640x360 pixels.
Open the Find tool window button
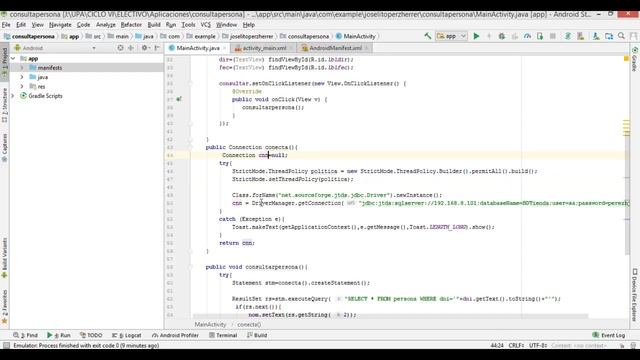click(25, 335)
